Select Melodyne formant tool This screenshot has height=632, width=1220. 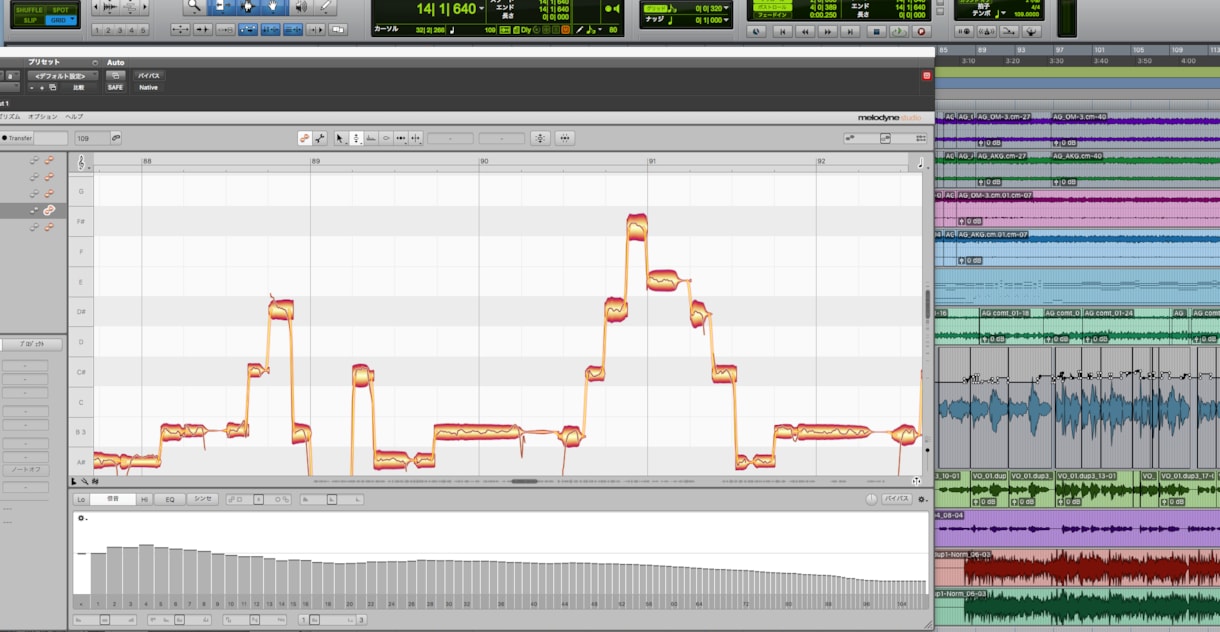tap(371, 138)
